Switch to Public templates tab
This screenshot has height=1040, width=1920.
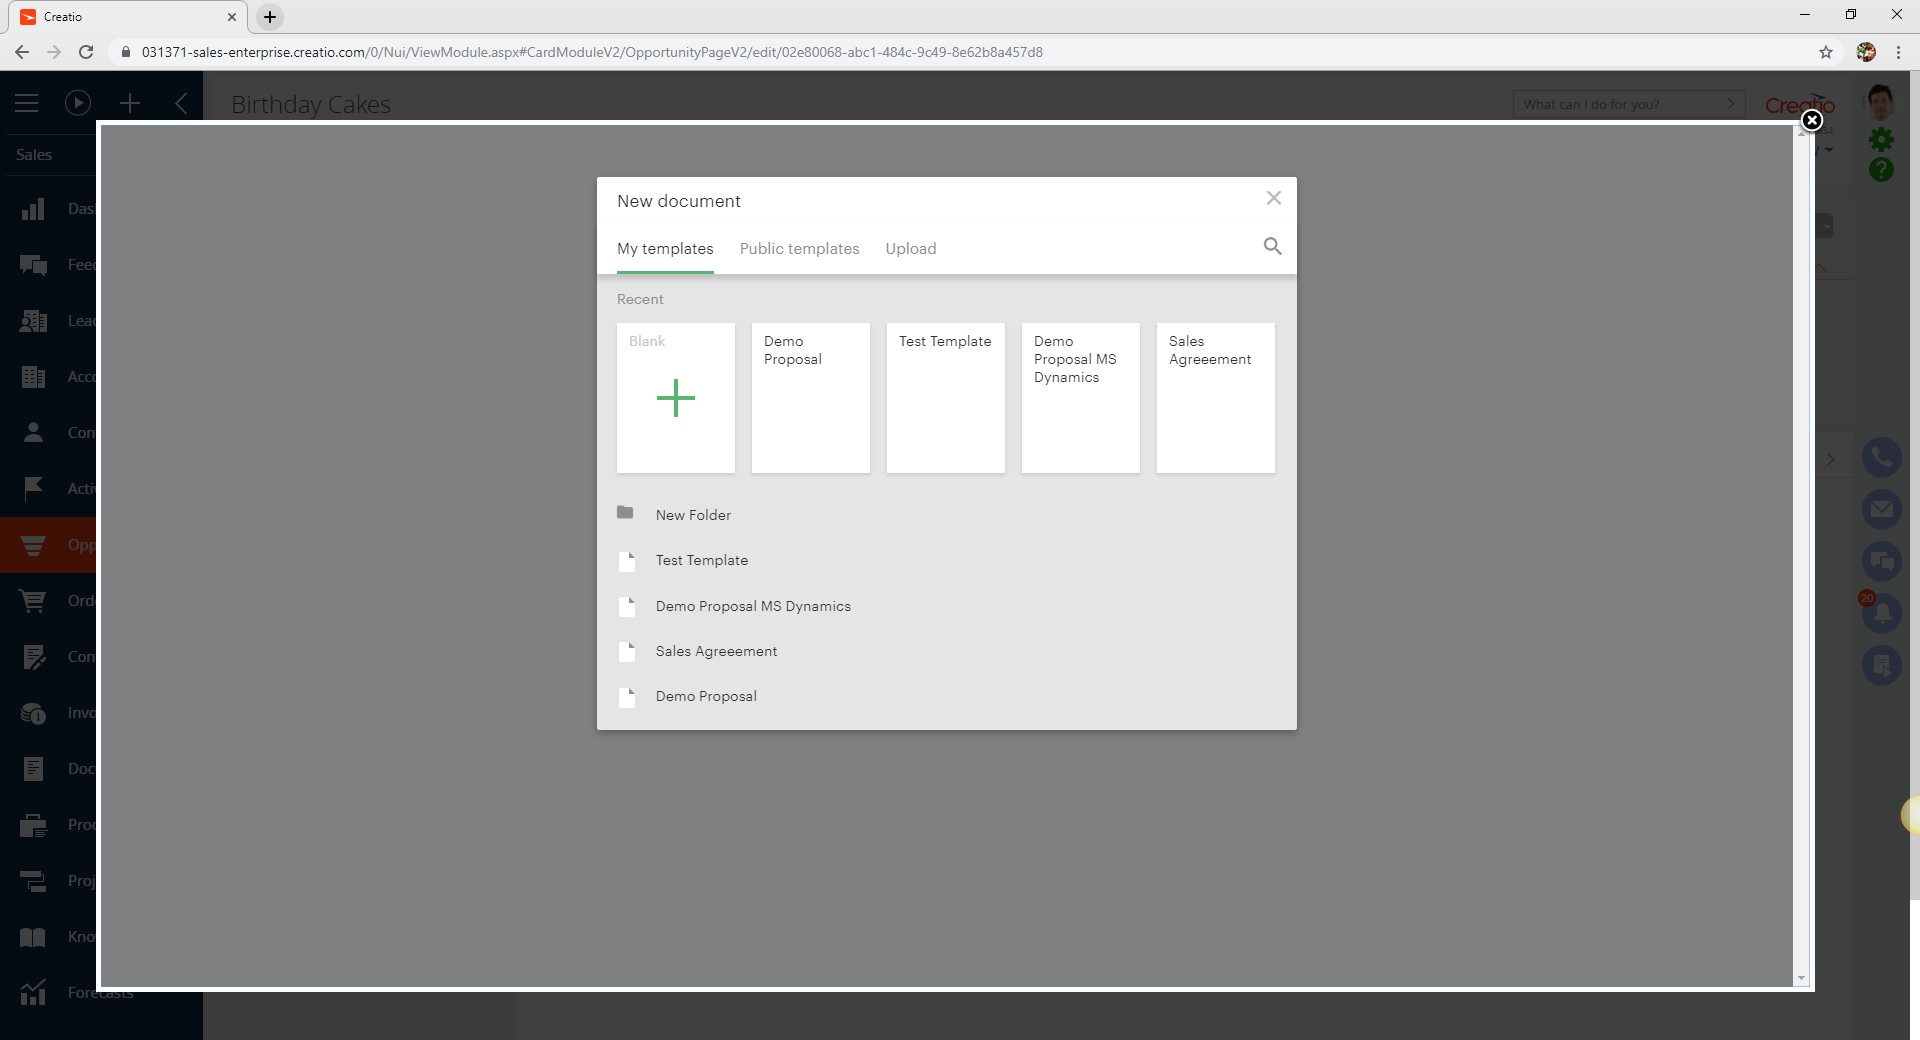[x=799, y=249]
